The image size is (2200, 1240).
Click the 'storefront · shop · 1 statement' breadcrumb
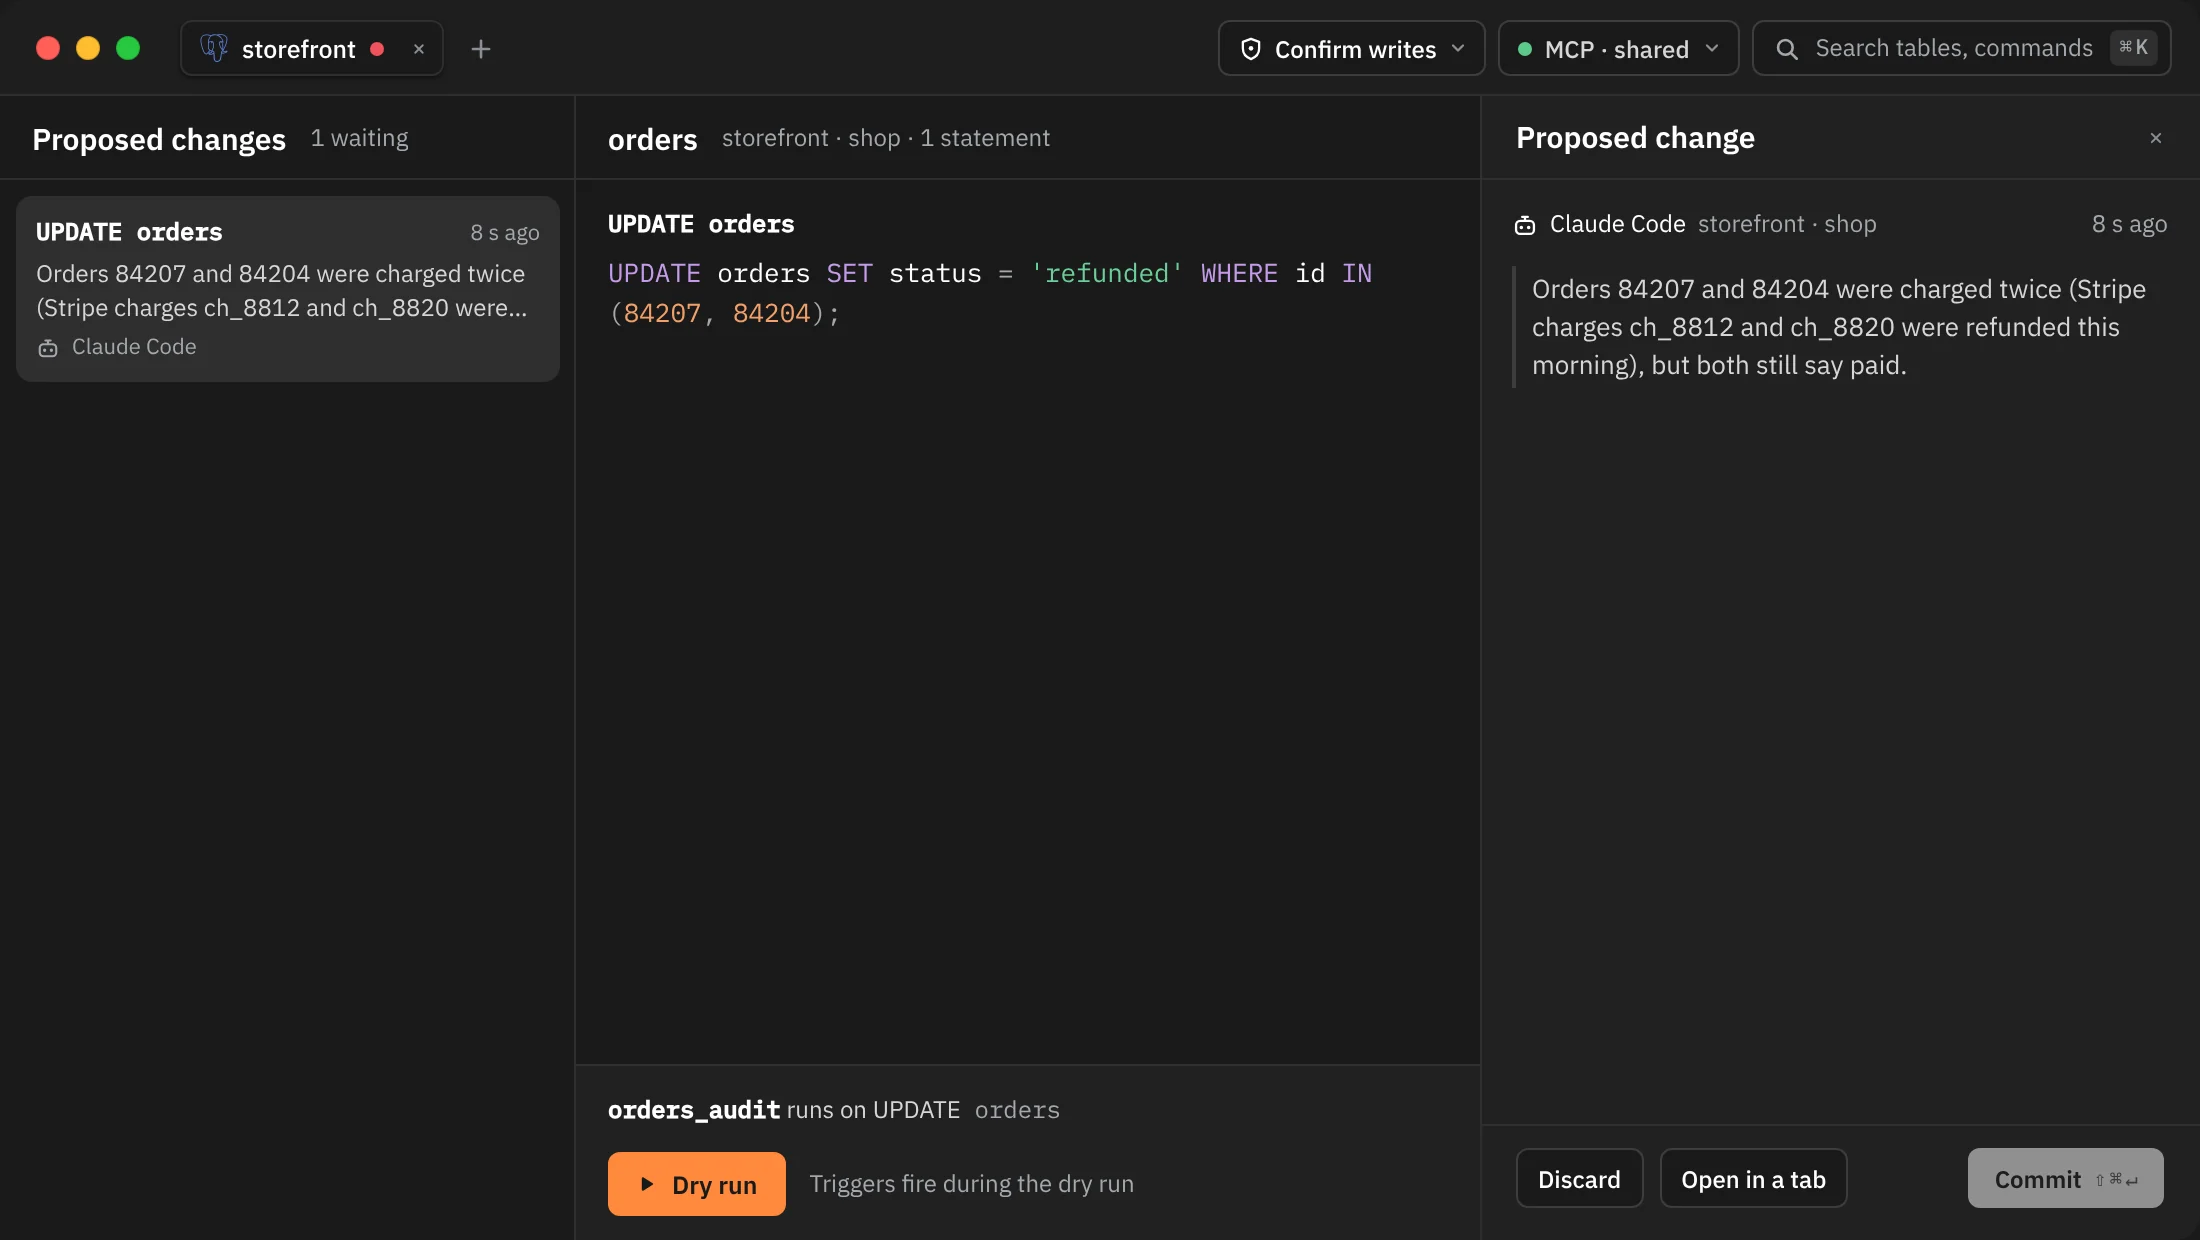pyautogui.click(x=886, y=138)
